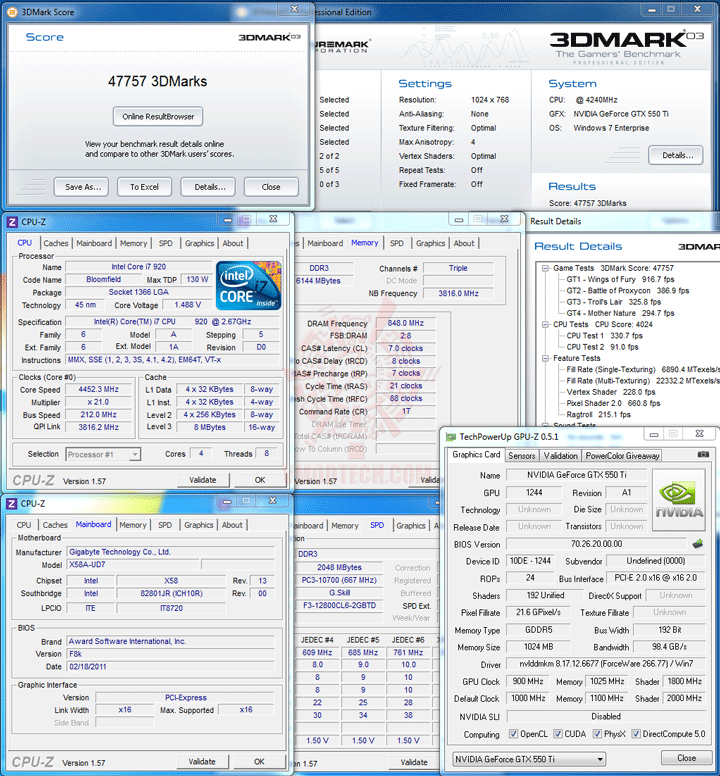Select the Vertex Shader 228.0 fps row
Viewport: 720px width, 776px height.
coord(611,392)
